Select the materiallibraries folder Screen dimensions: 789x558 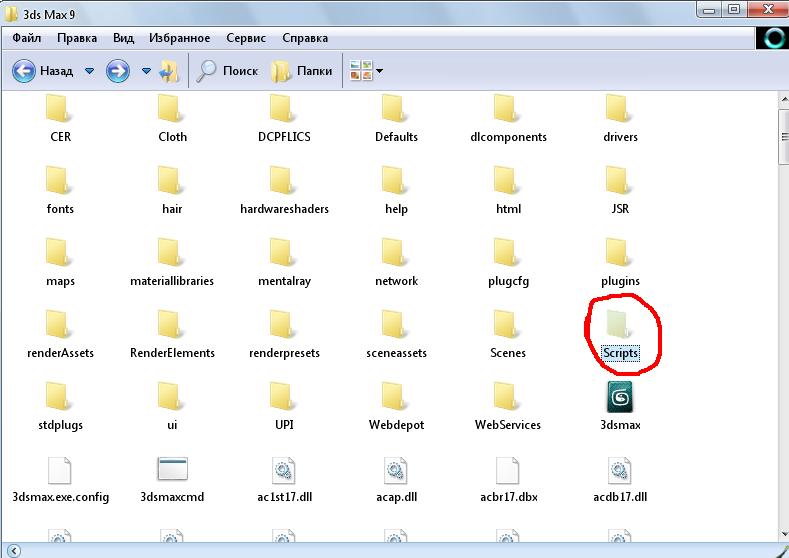tap(172, 263)
